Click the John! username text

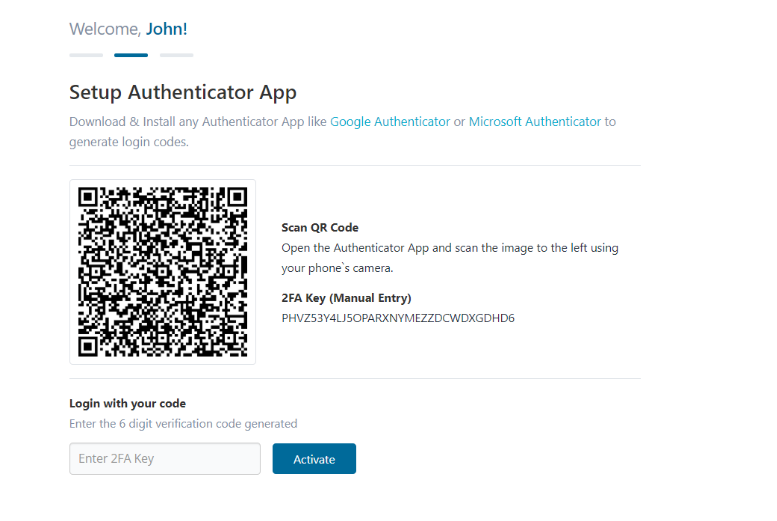pos(166,29)
